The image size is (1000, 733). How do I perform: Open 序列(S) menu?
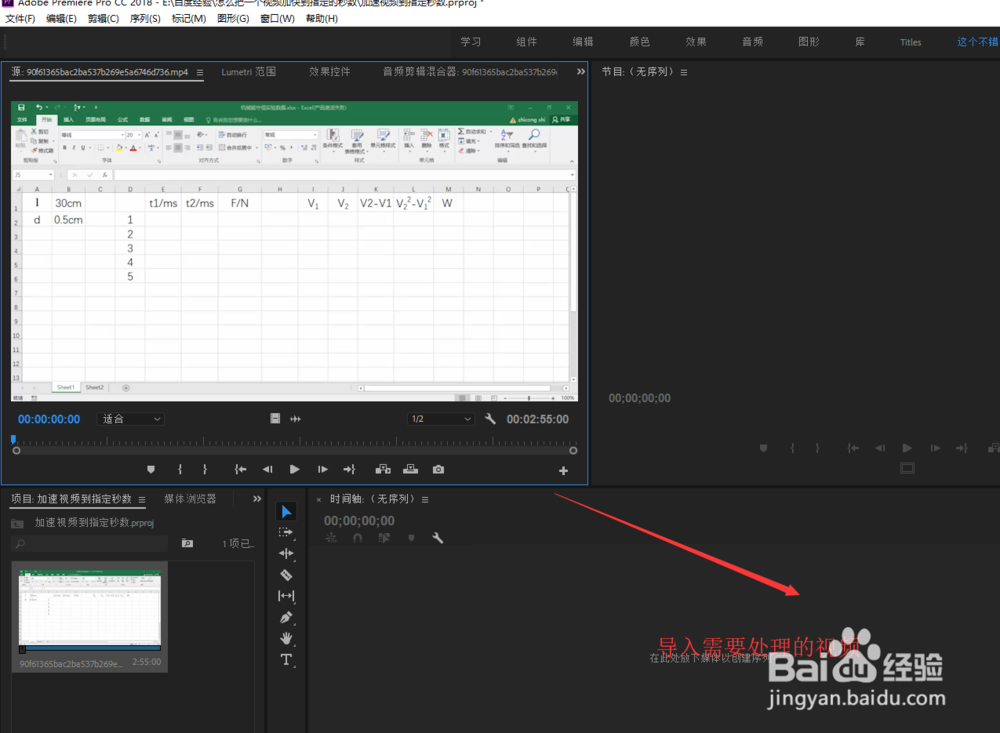coord(145,19)
